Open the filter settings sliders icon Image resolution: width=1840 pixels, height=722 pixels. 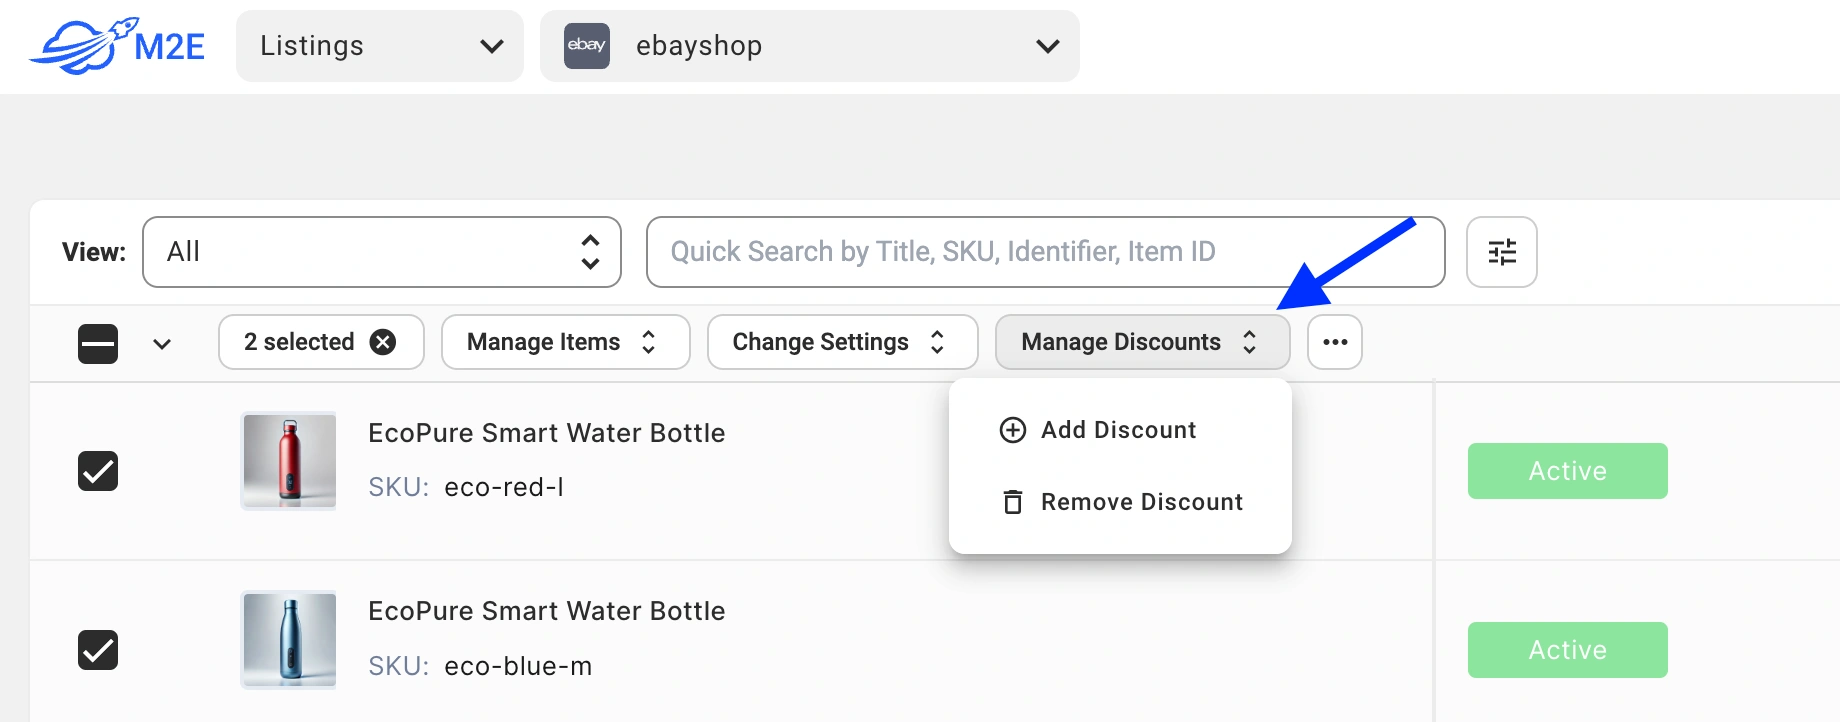tap(1501, 252)
